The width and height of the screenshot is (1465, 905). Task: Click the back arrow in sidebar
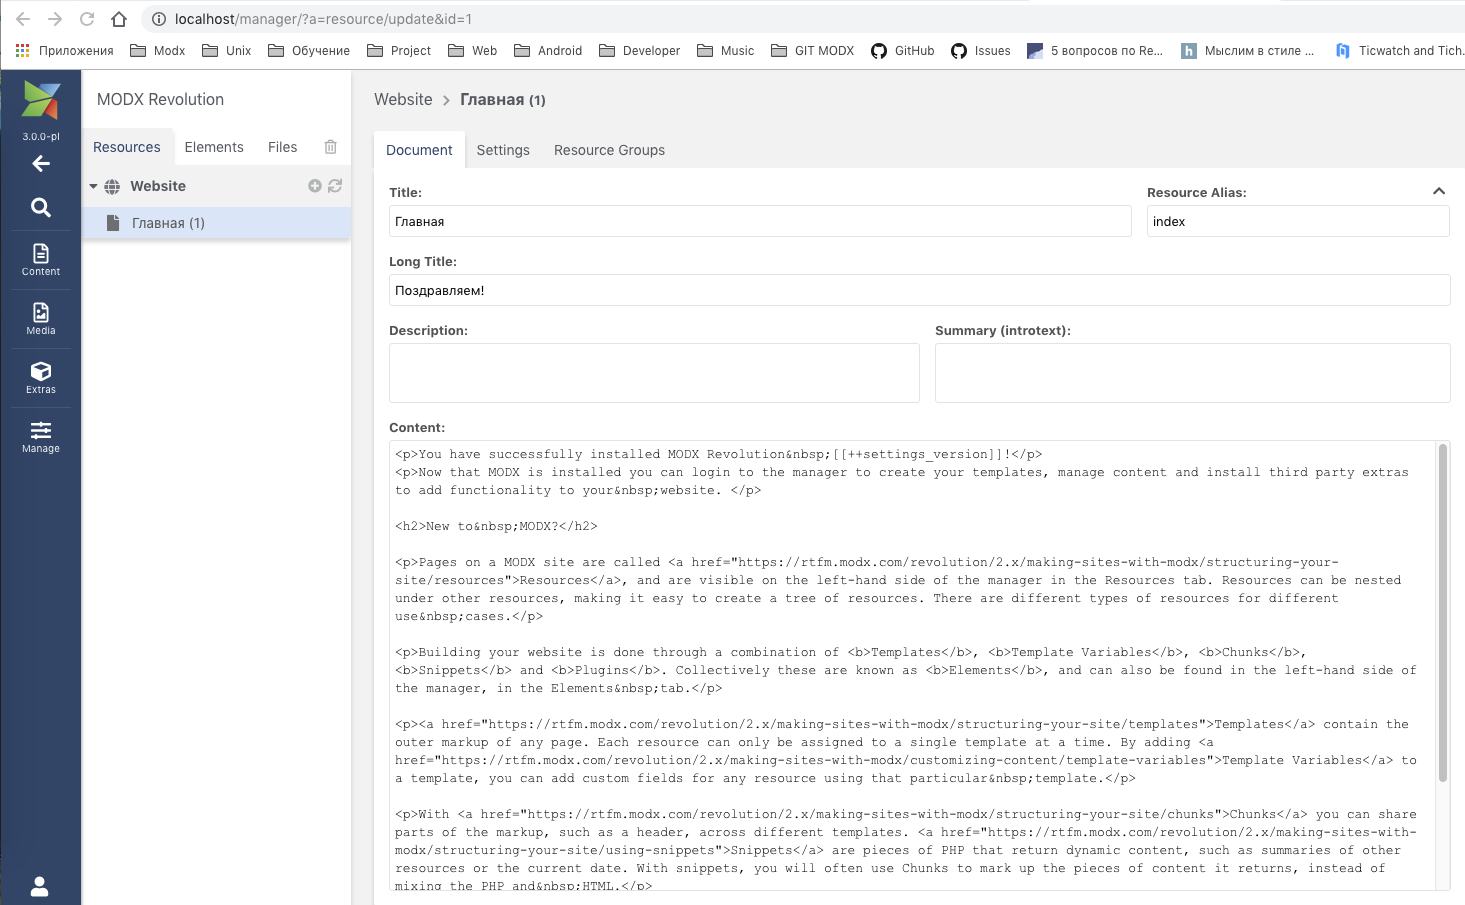pyautogui.click(x=41, y=163)
